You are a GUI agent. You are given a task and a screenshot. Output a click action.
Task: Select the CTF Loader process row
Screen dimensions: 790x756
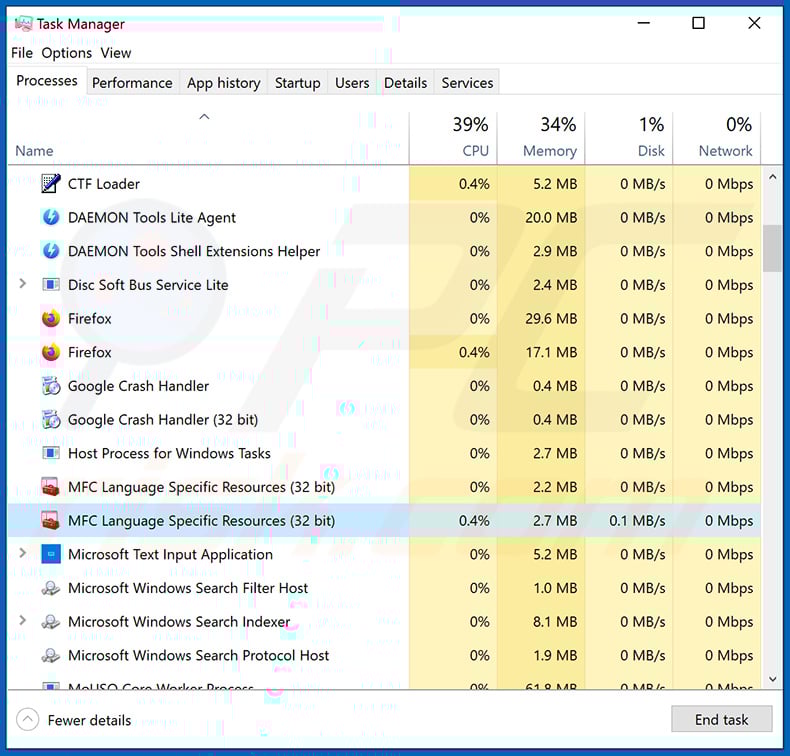(x=384, y=184)
